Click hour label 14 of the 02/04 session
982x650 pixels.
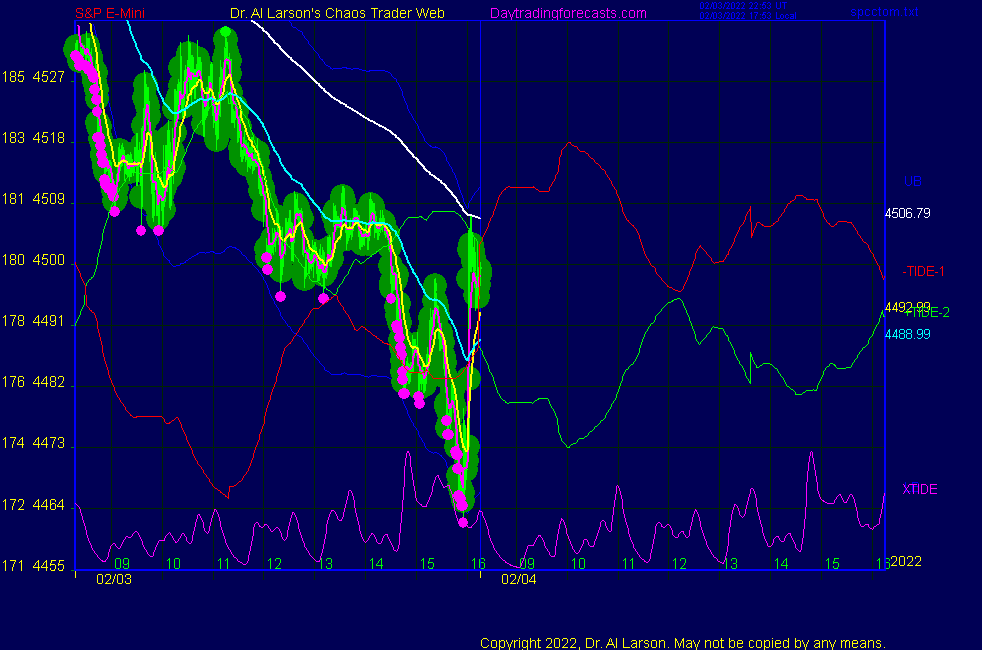coord(781,564)
